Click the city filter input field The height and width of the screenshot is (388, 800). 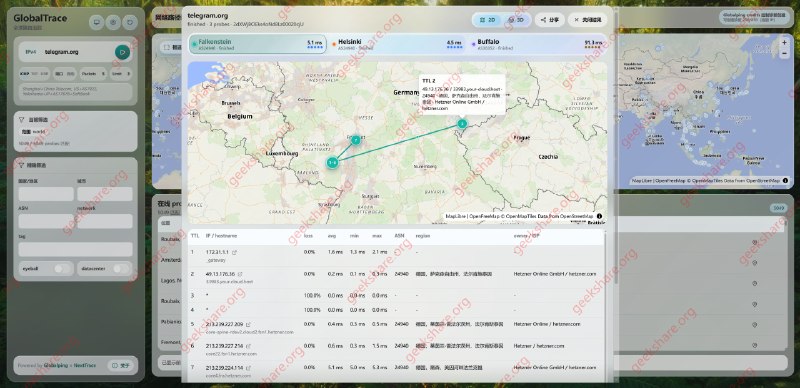tap(105, 194)
